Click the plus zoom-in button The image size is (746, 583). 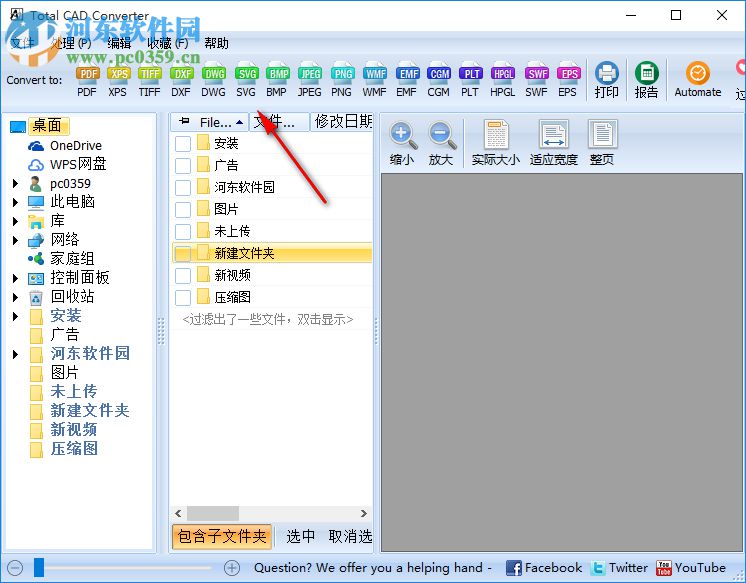point(232,568)
